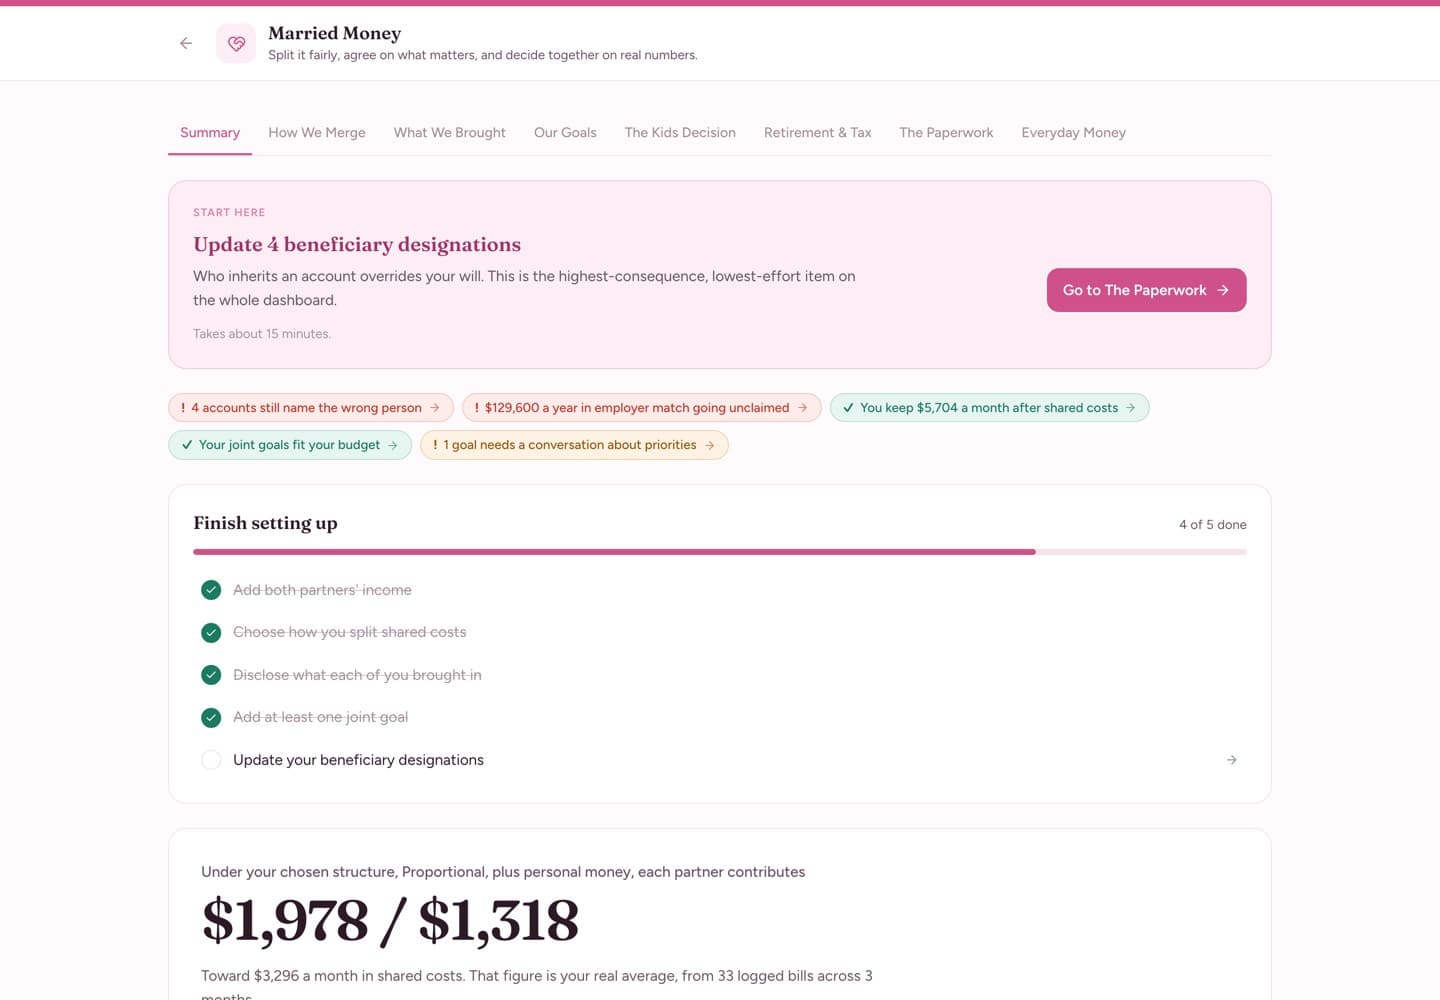The width and height of the screenshot is (1440, 1000).
Task: Click 'Takes about 15 minutes.' note
Action: click(262, 334)
